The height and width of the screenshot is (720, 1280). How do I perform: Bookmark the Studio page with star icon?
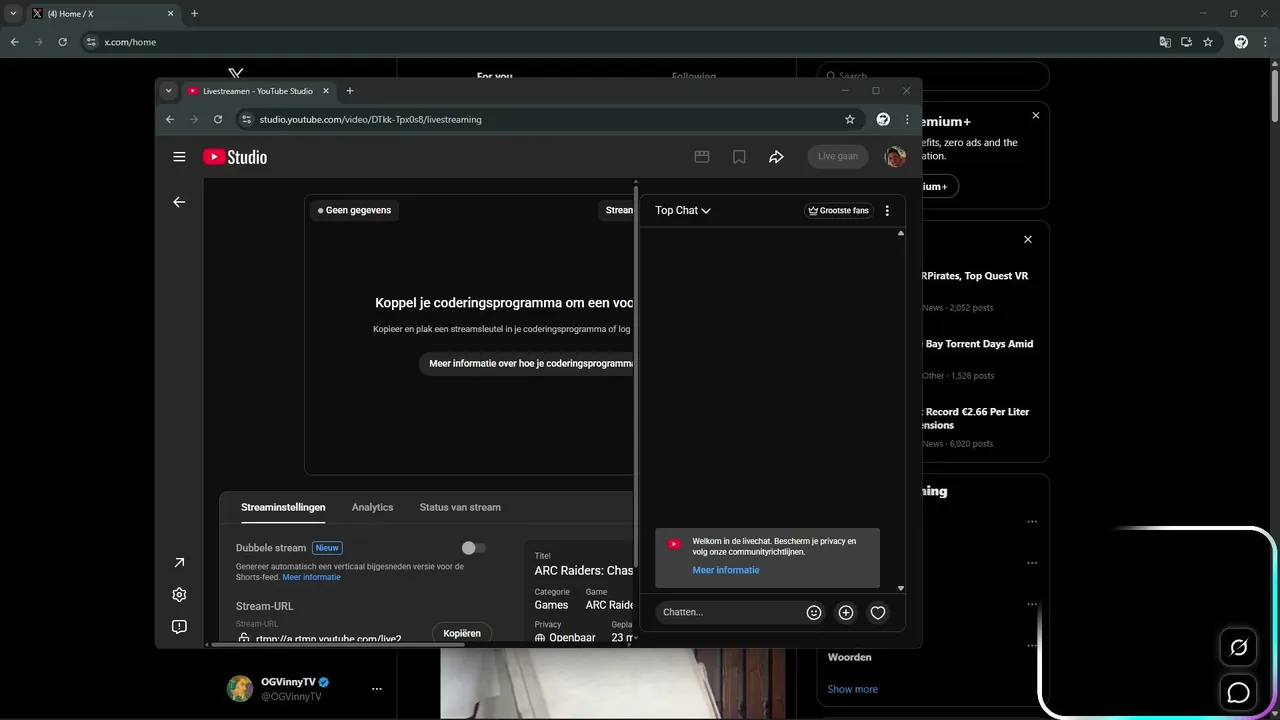pyautogui.click(x=850, y=119)
